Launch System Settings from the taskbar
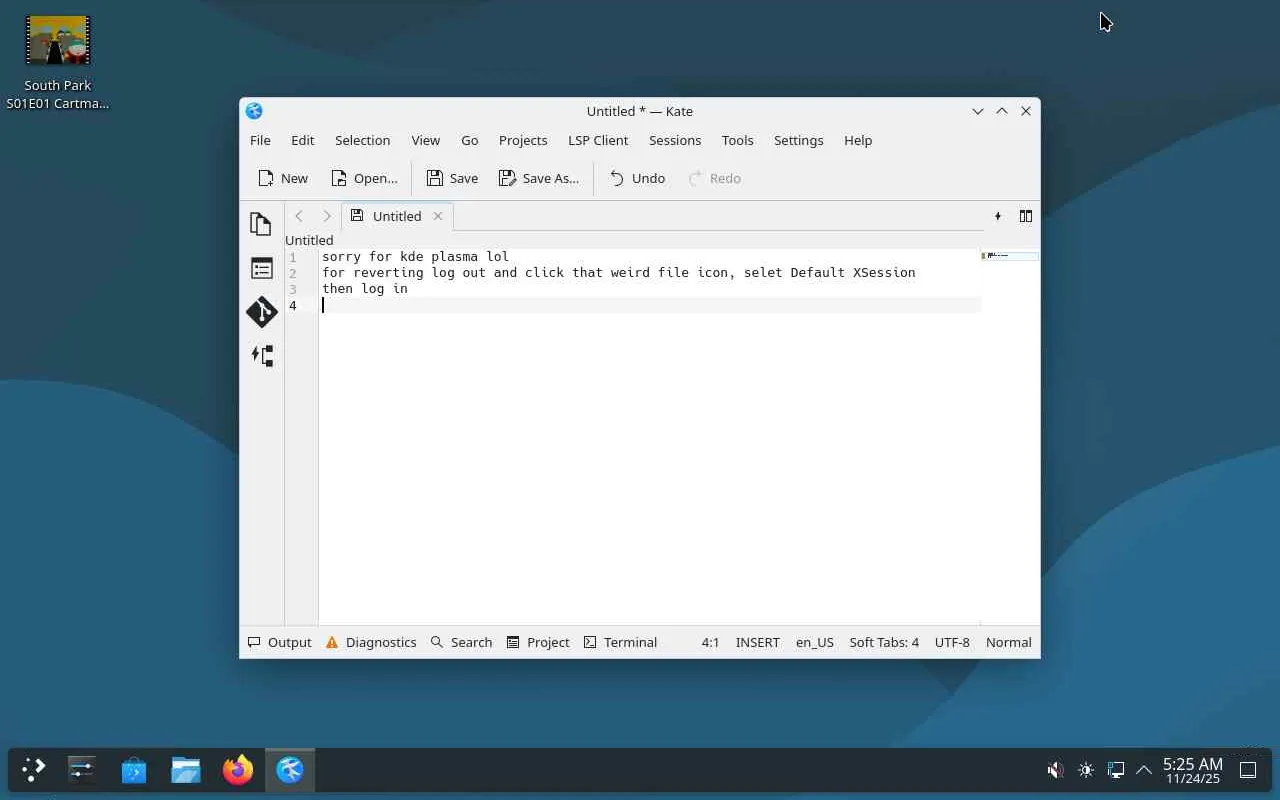The height and width of the screenshot is (800, 1280). 82,770
